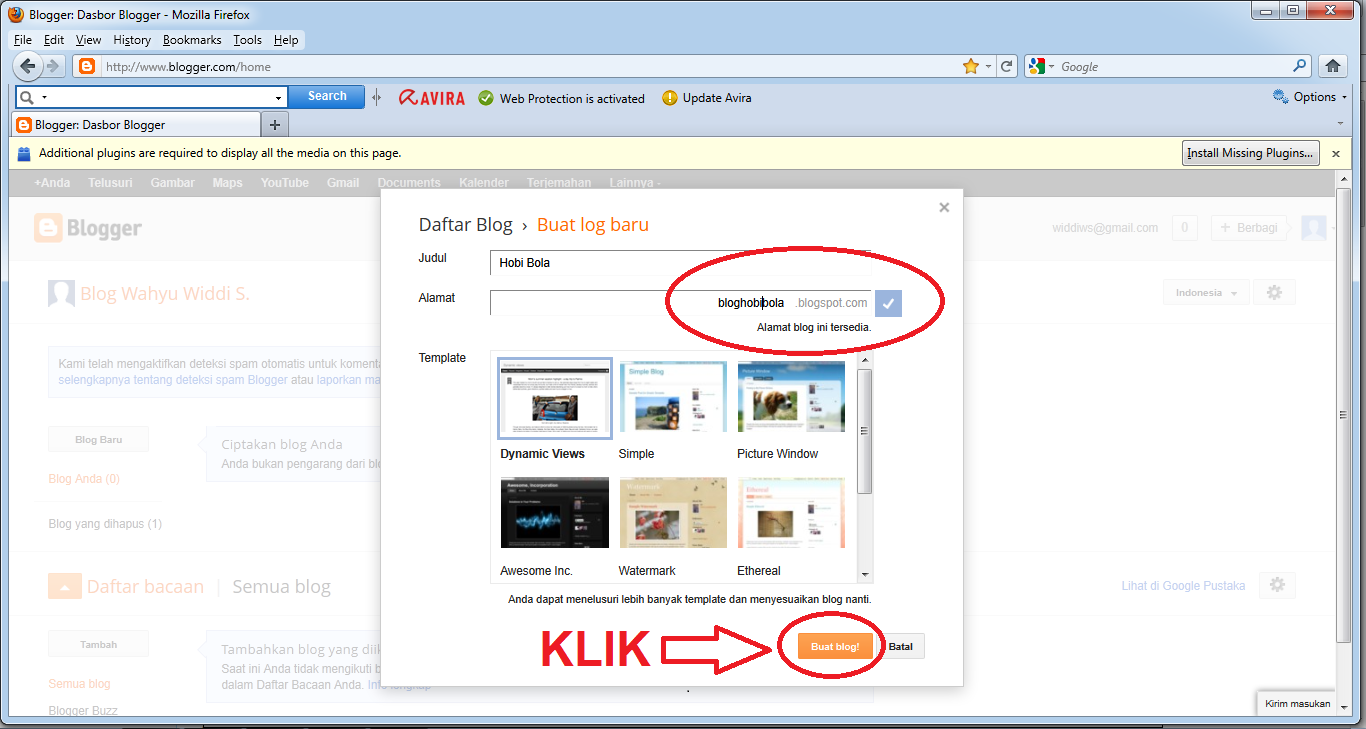Open the Avira search box dropdown
The height and width of the screenshot is (729, 1366).
pyautogui.click(x=279, y=98)
